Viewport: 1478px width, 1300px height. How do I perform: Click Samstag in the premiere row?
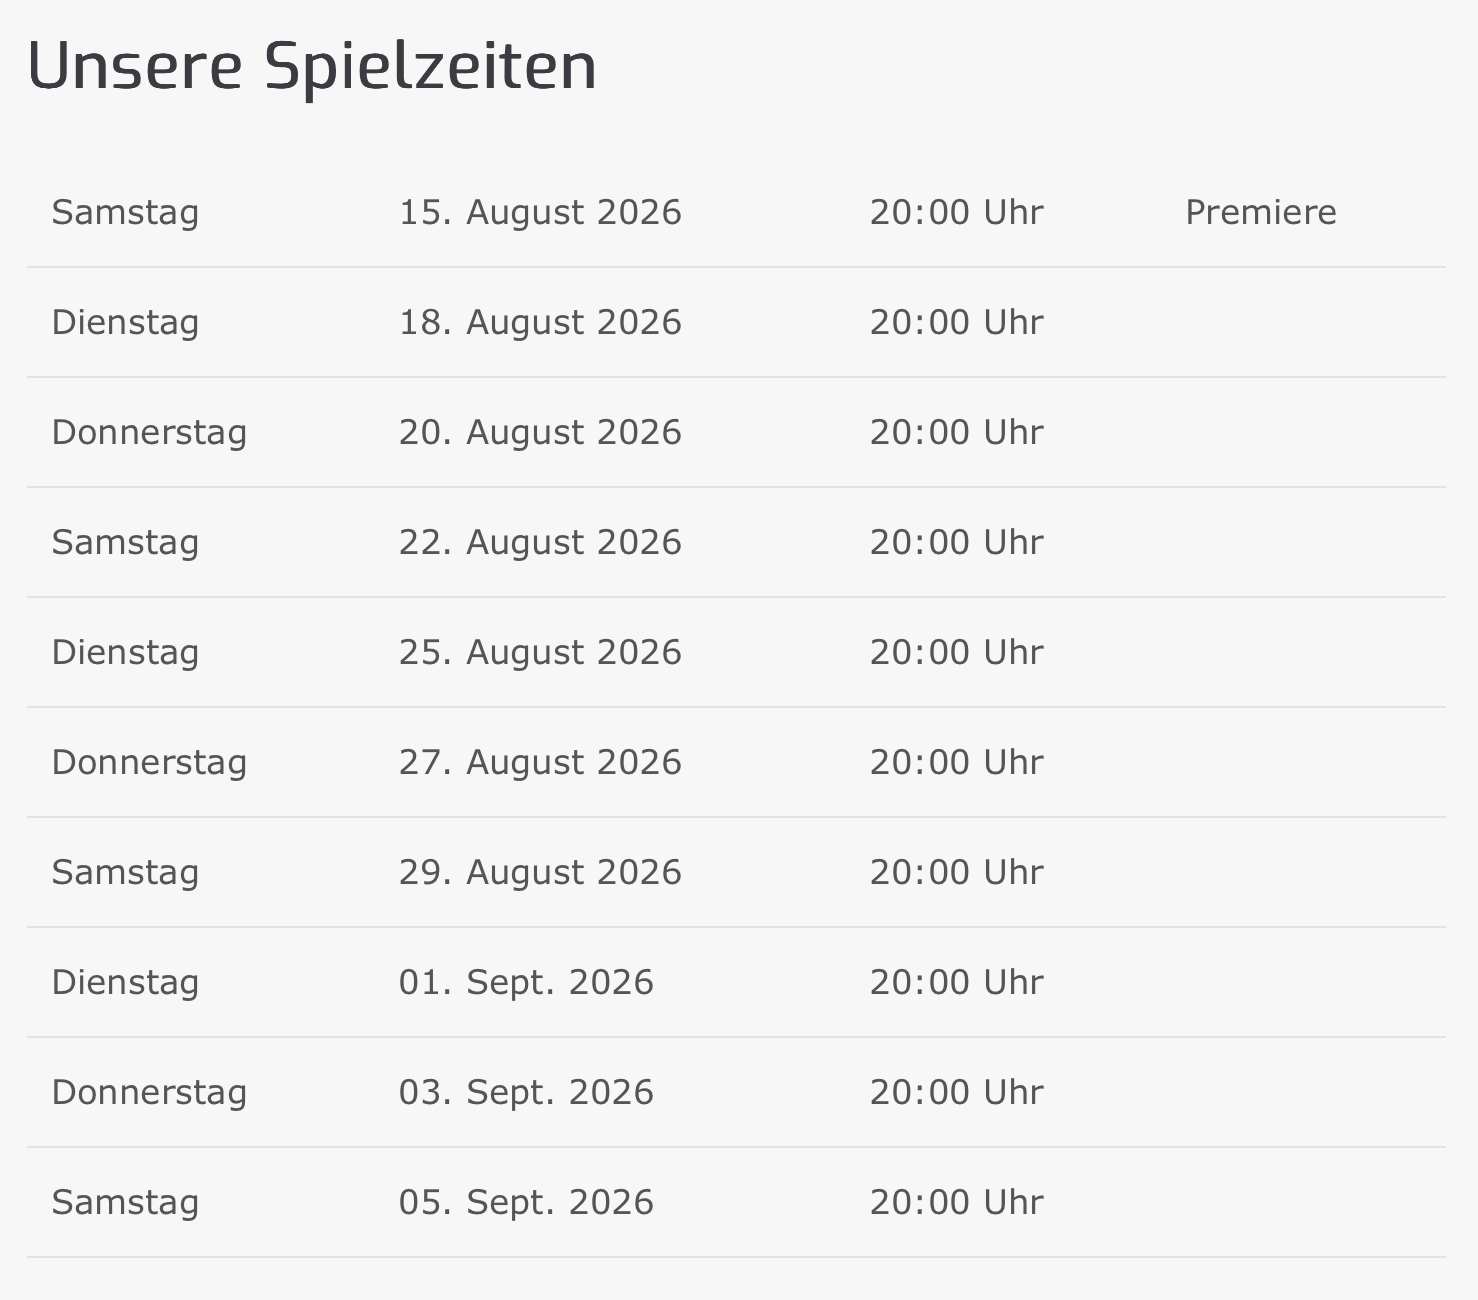pos(125,212)
